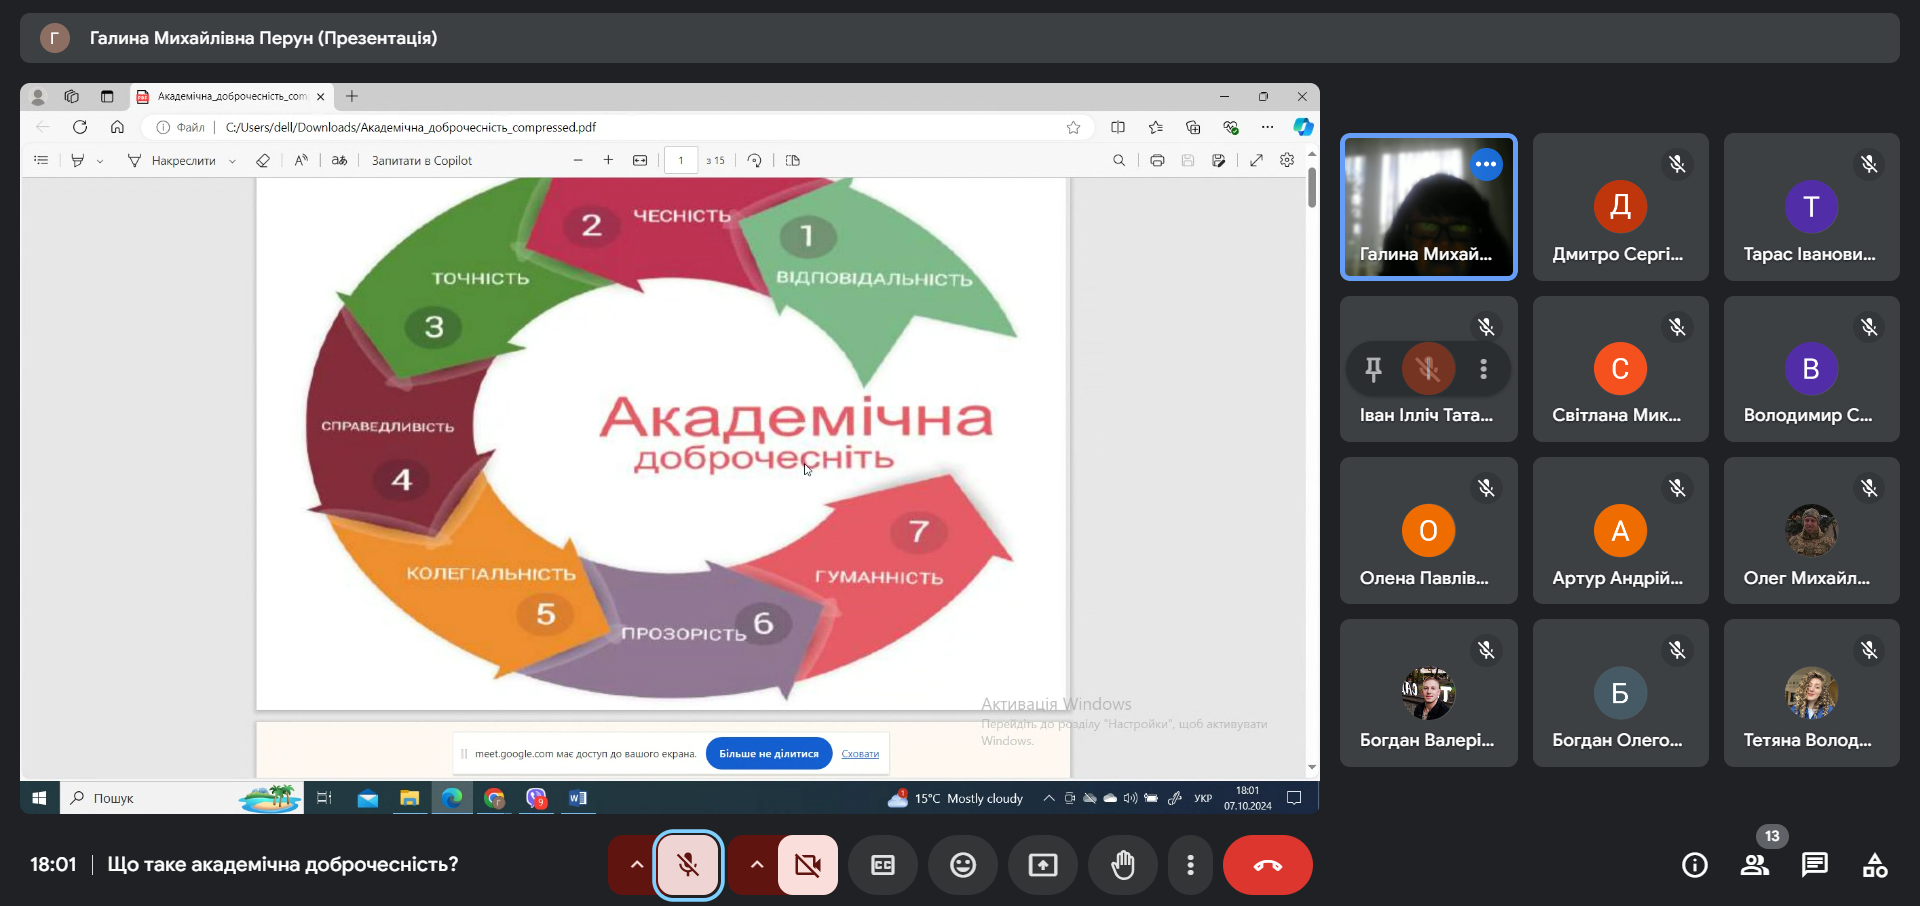Close the Академічна_доброчесність PDF tab

pos(320,97)
